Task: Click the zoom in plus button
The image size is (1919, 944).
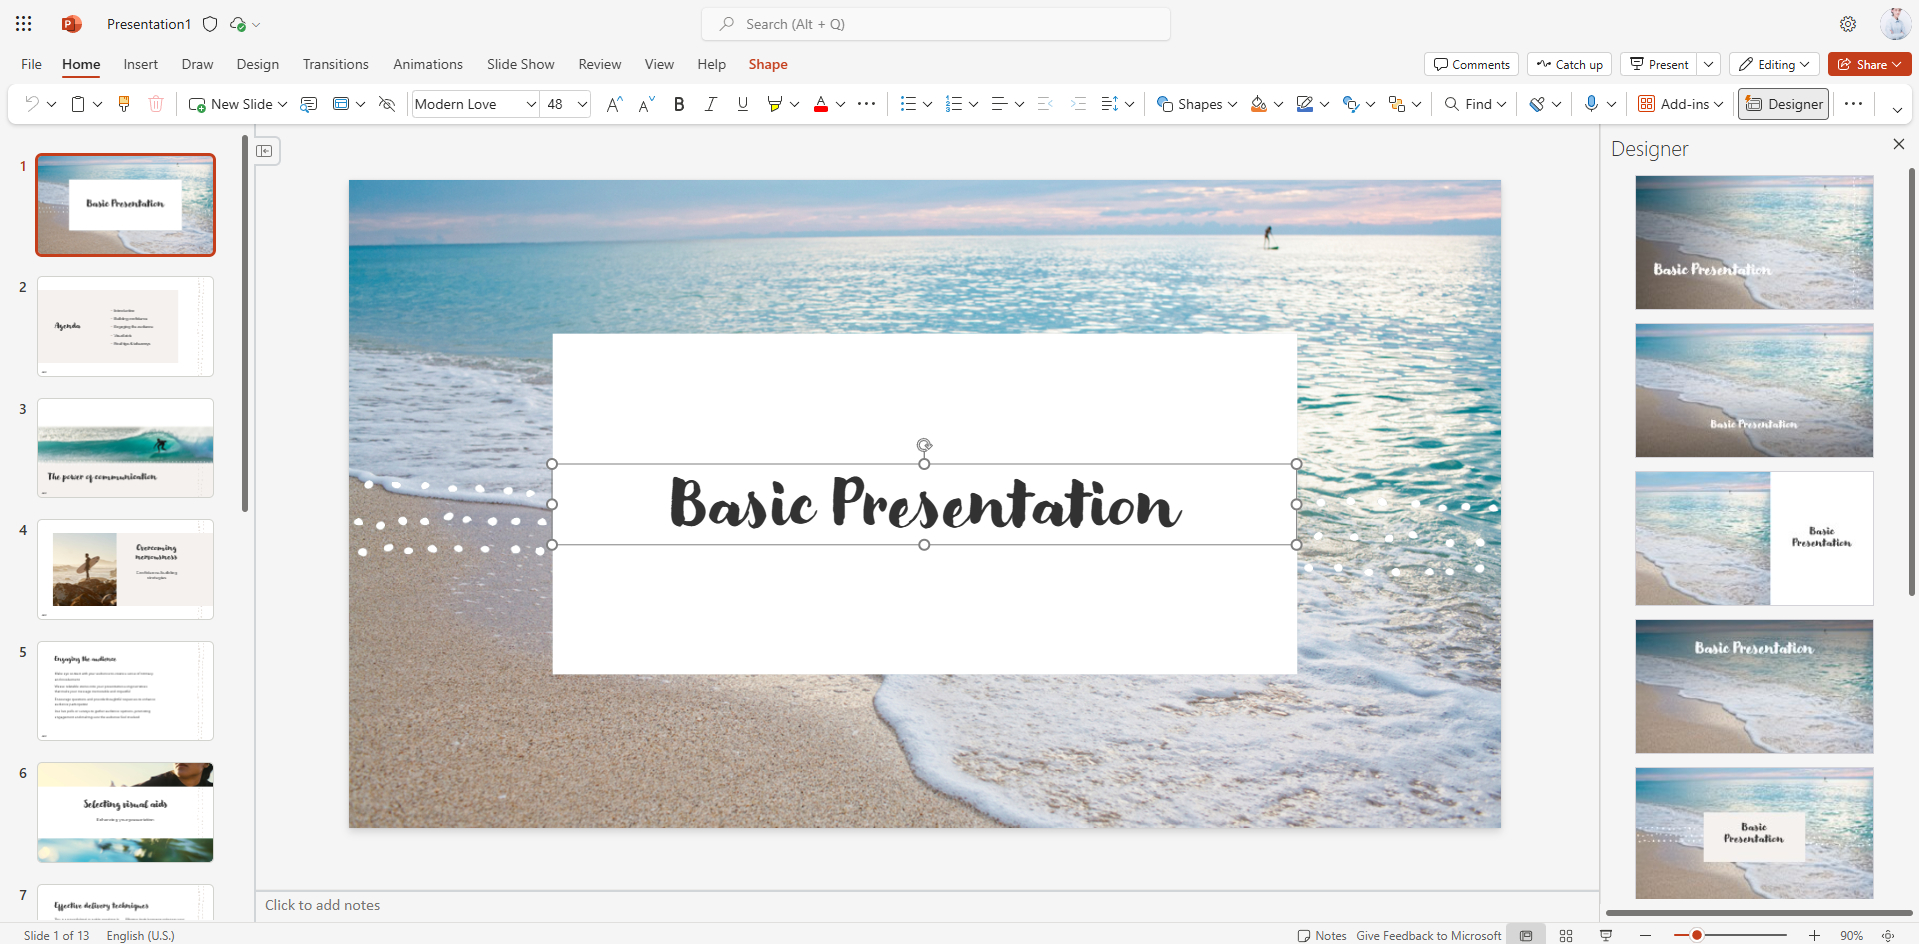Action: tap(1814, 935)
